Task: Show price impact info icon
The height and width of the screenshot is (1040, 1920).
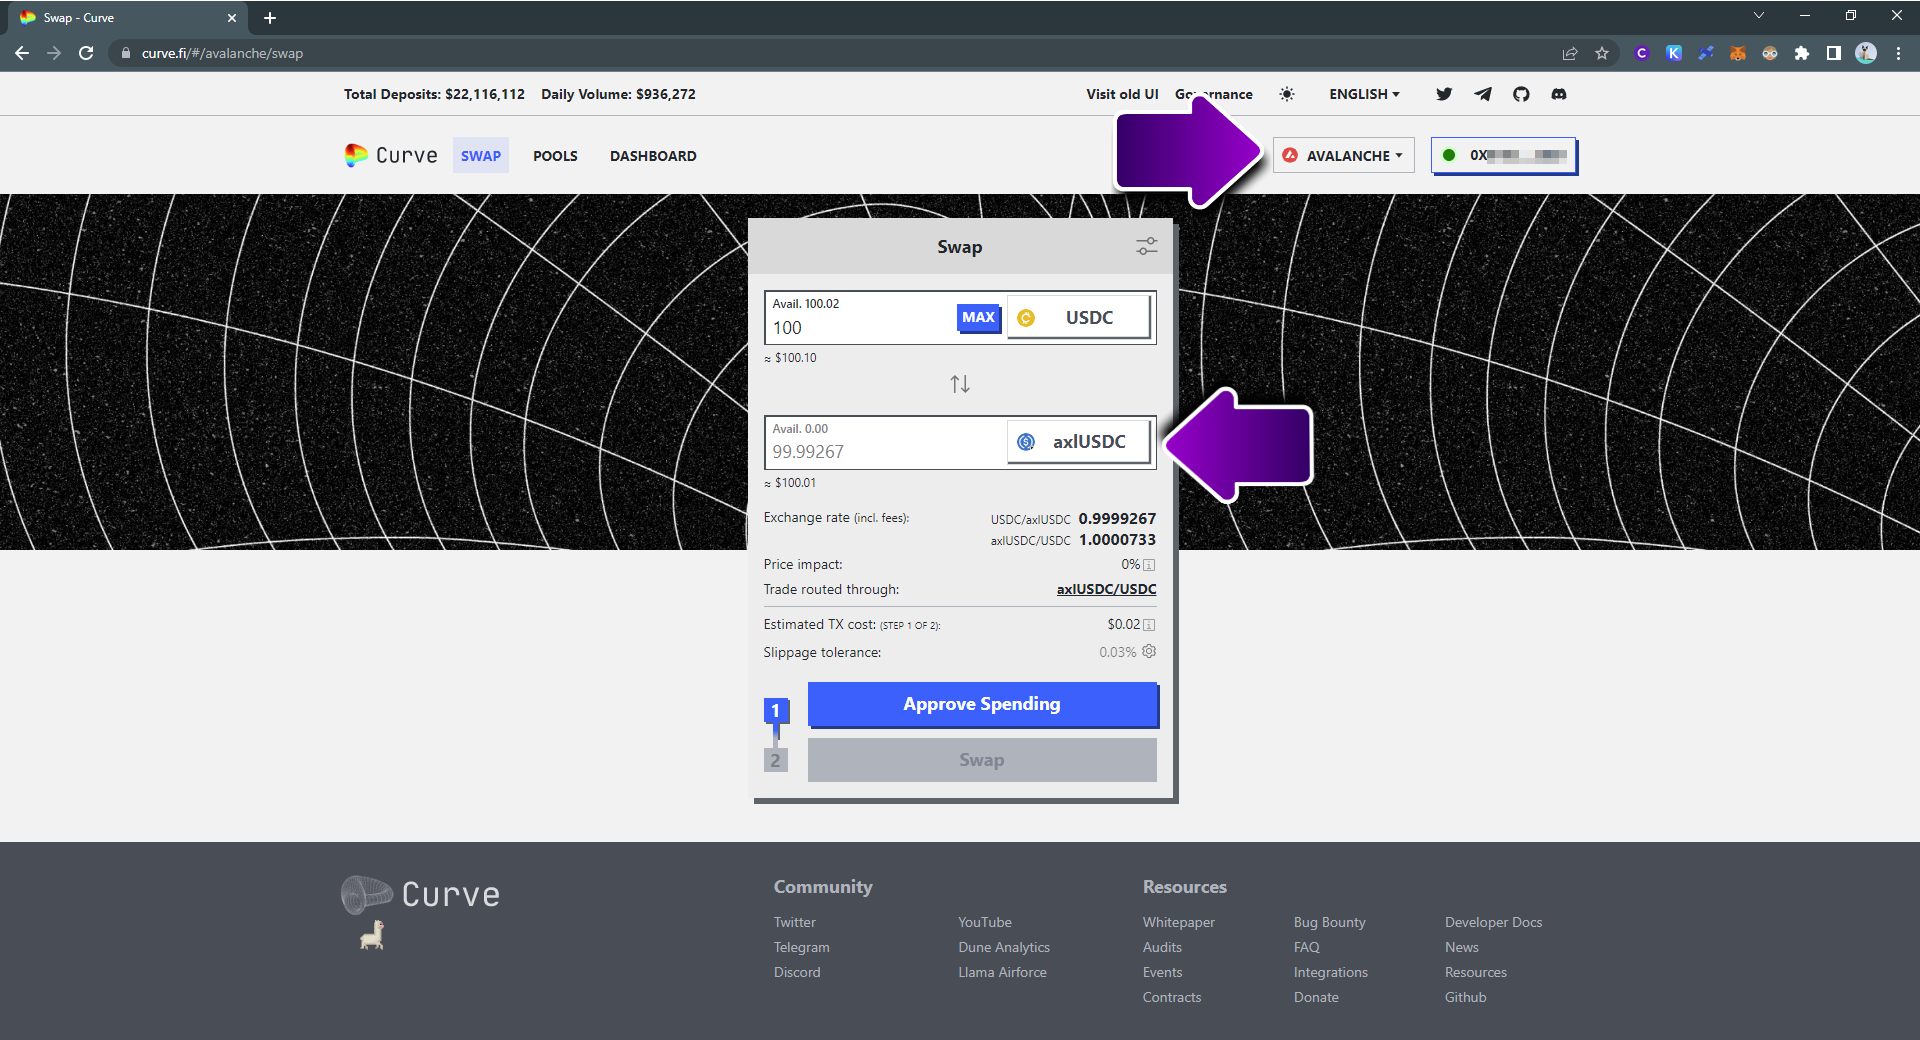Action: coord(1149,565)
